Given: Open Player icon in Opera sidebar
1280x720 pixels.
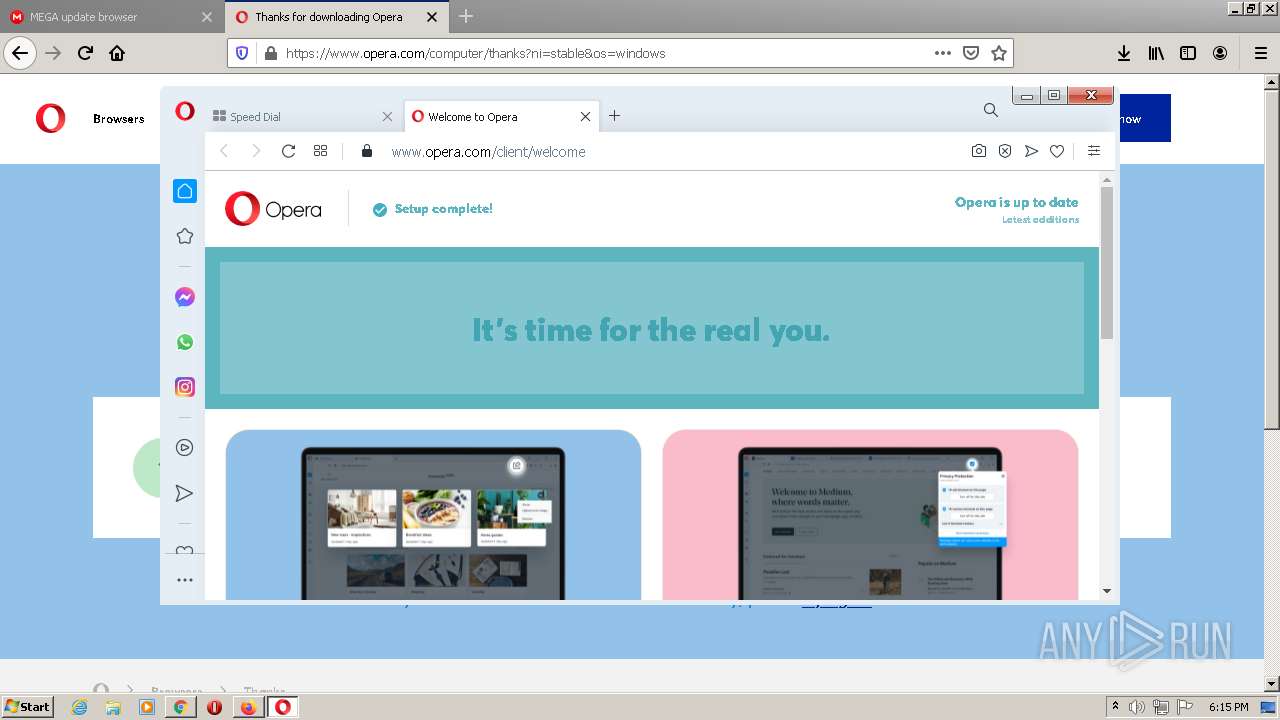Looking at the screenshot, I should coord(185,448).
